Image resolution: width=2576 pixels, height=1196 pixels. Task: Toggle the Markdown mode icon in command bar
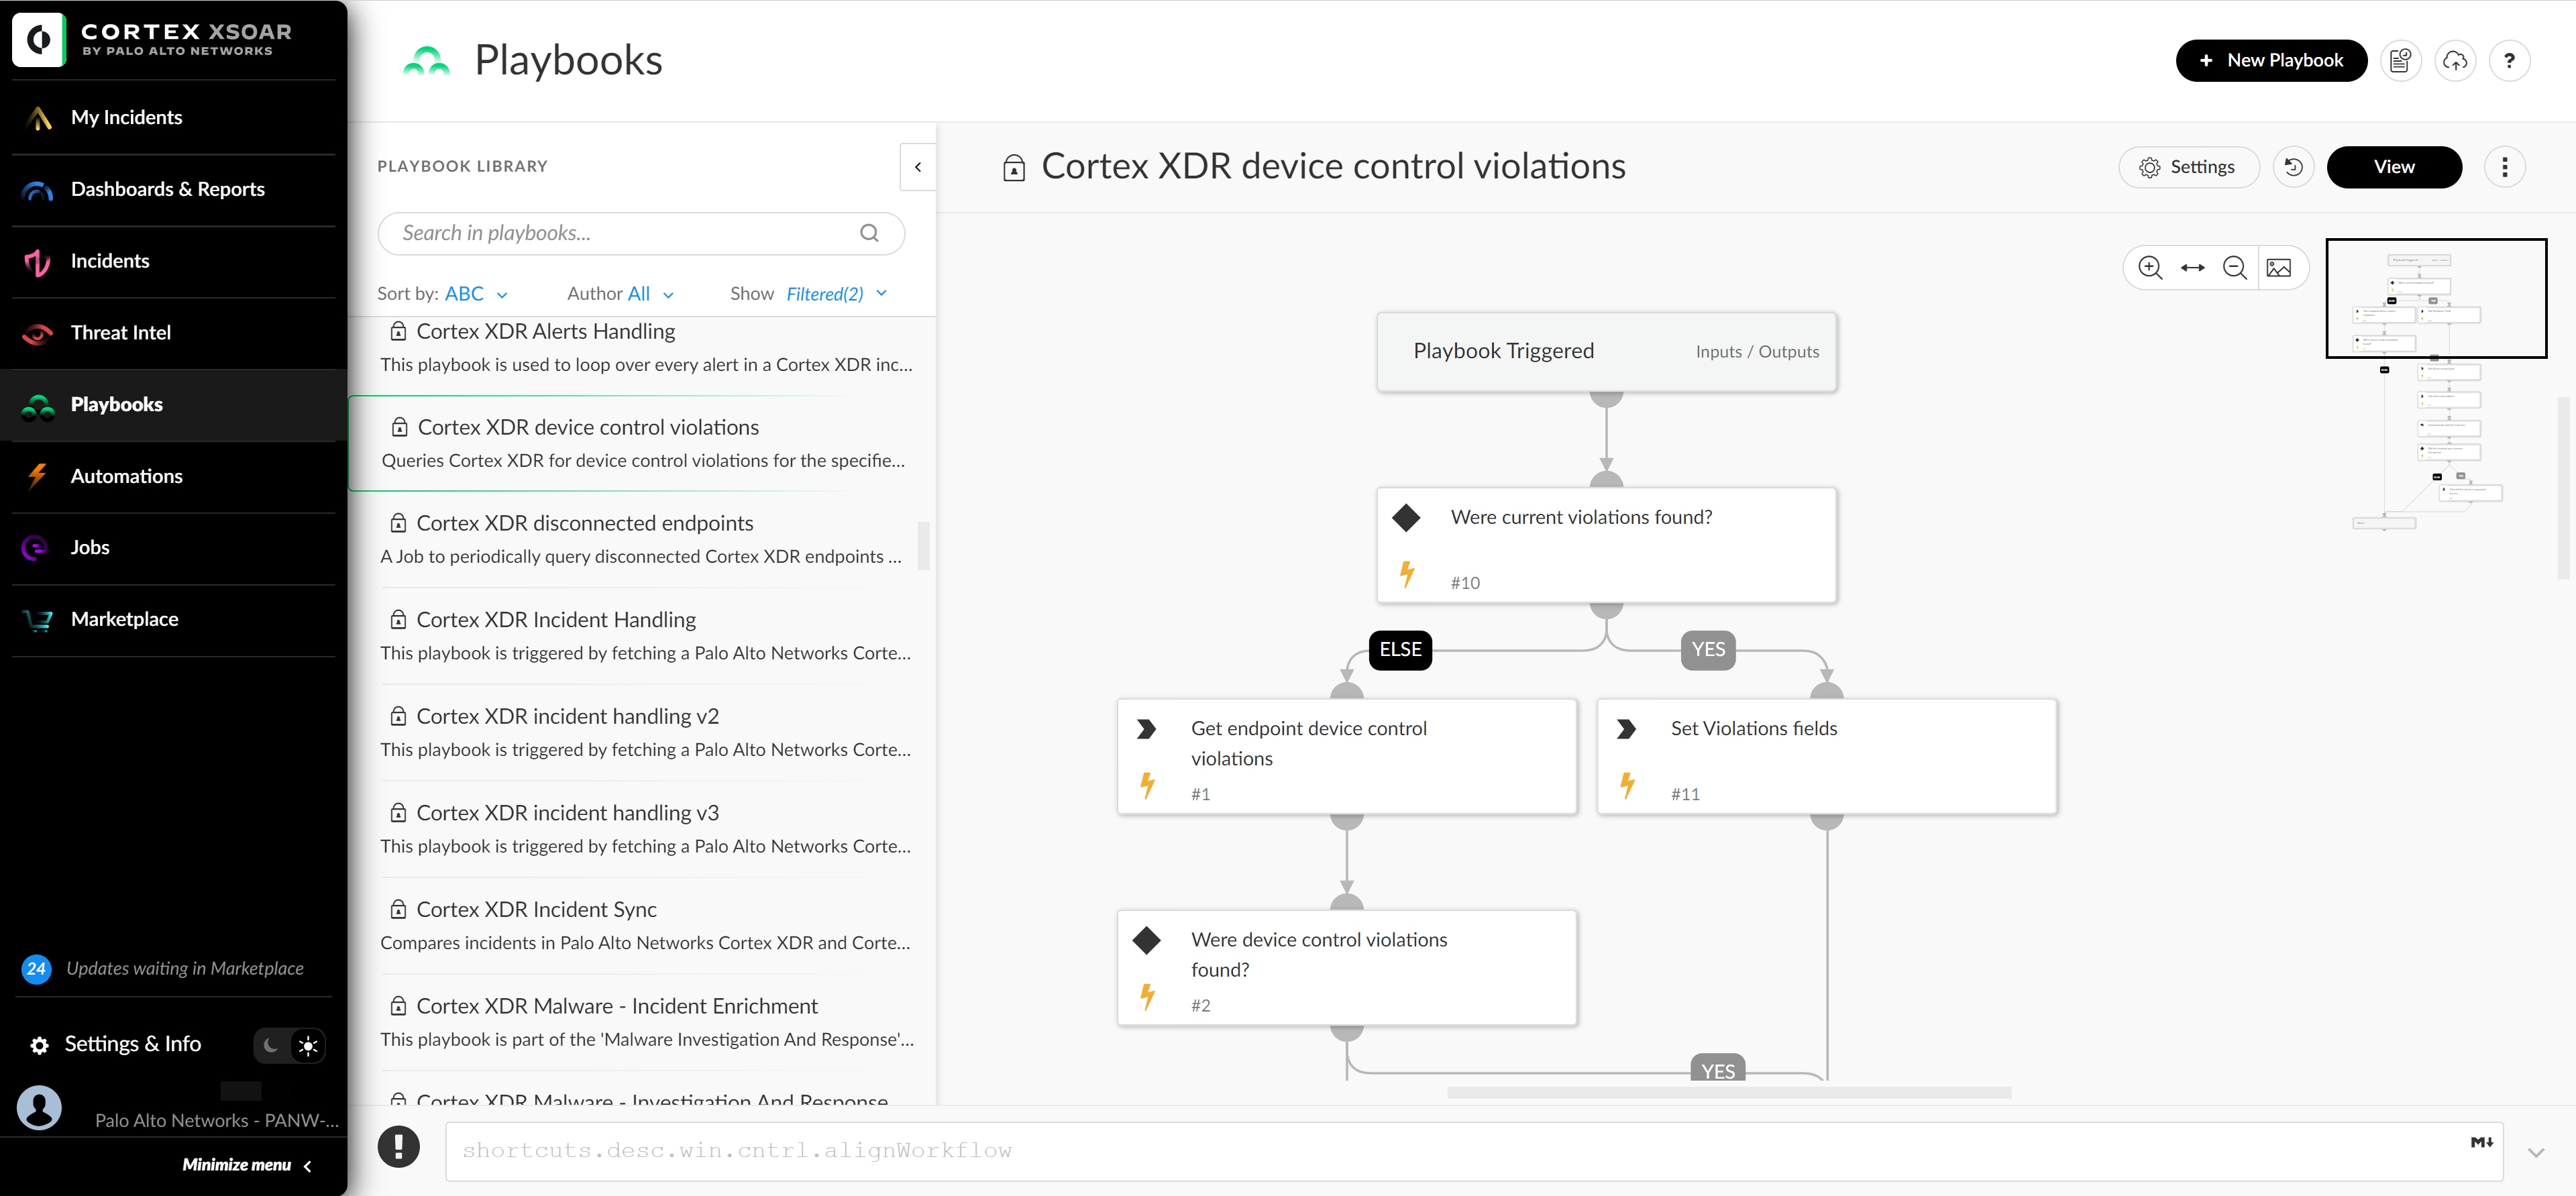coord(2481,1142)
